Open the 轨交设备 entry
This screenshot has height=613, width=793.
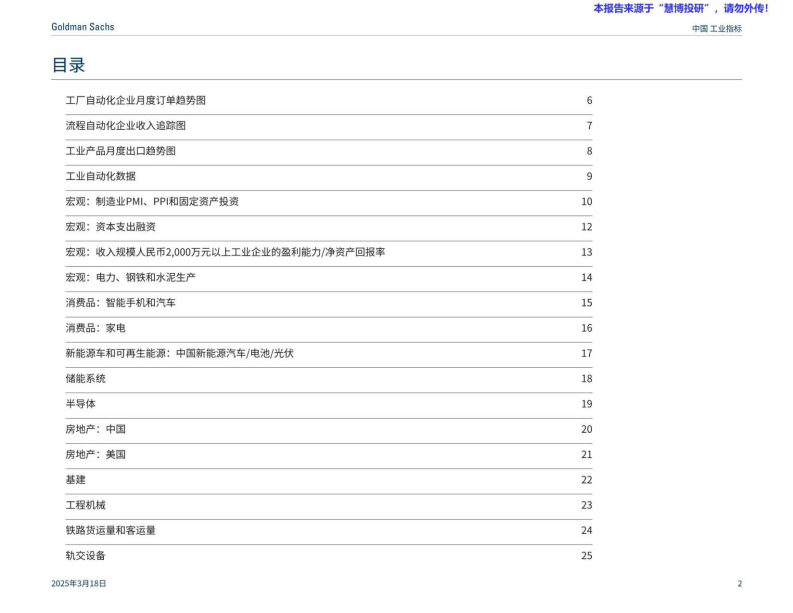(85, 555)
